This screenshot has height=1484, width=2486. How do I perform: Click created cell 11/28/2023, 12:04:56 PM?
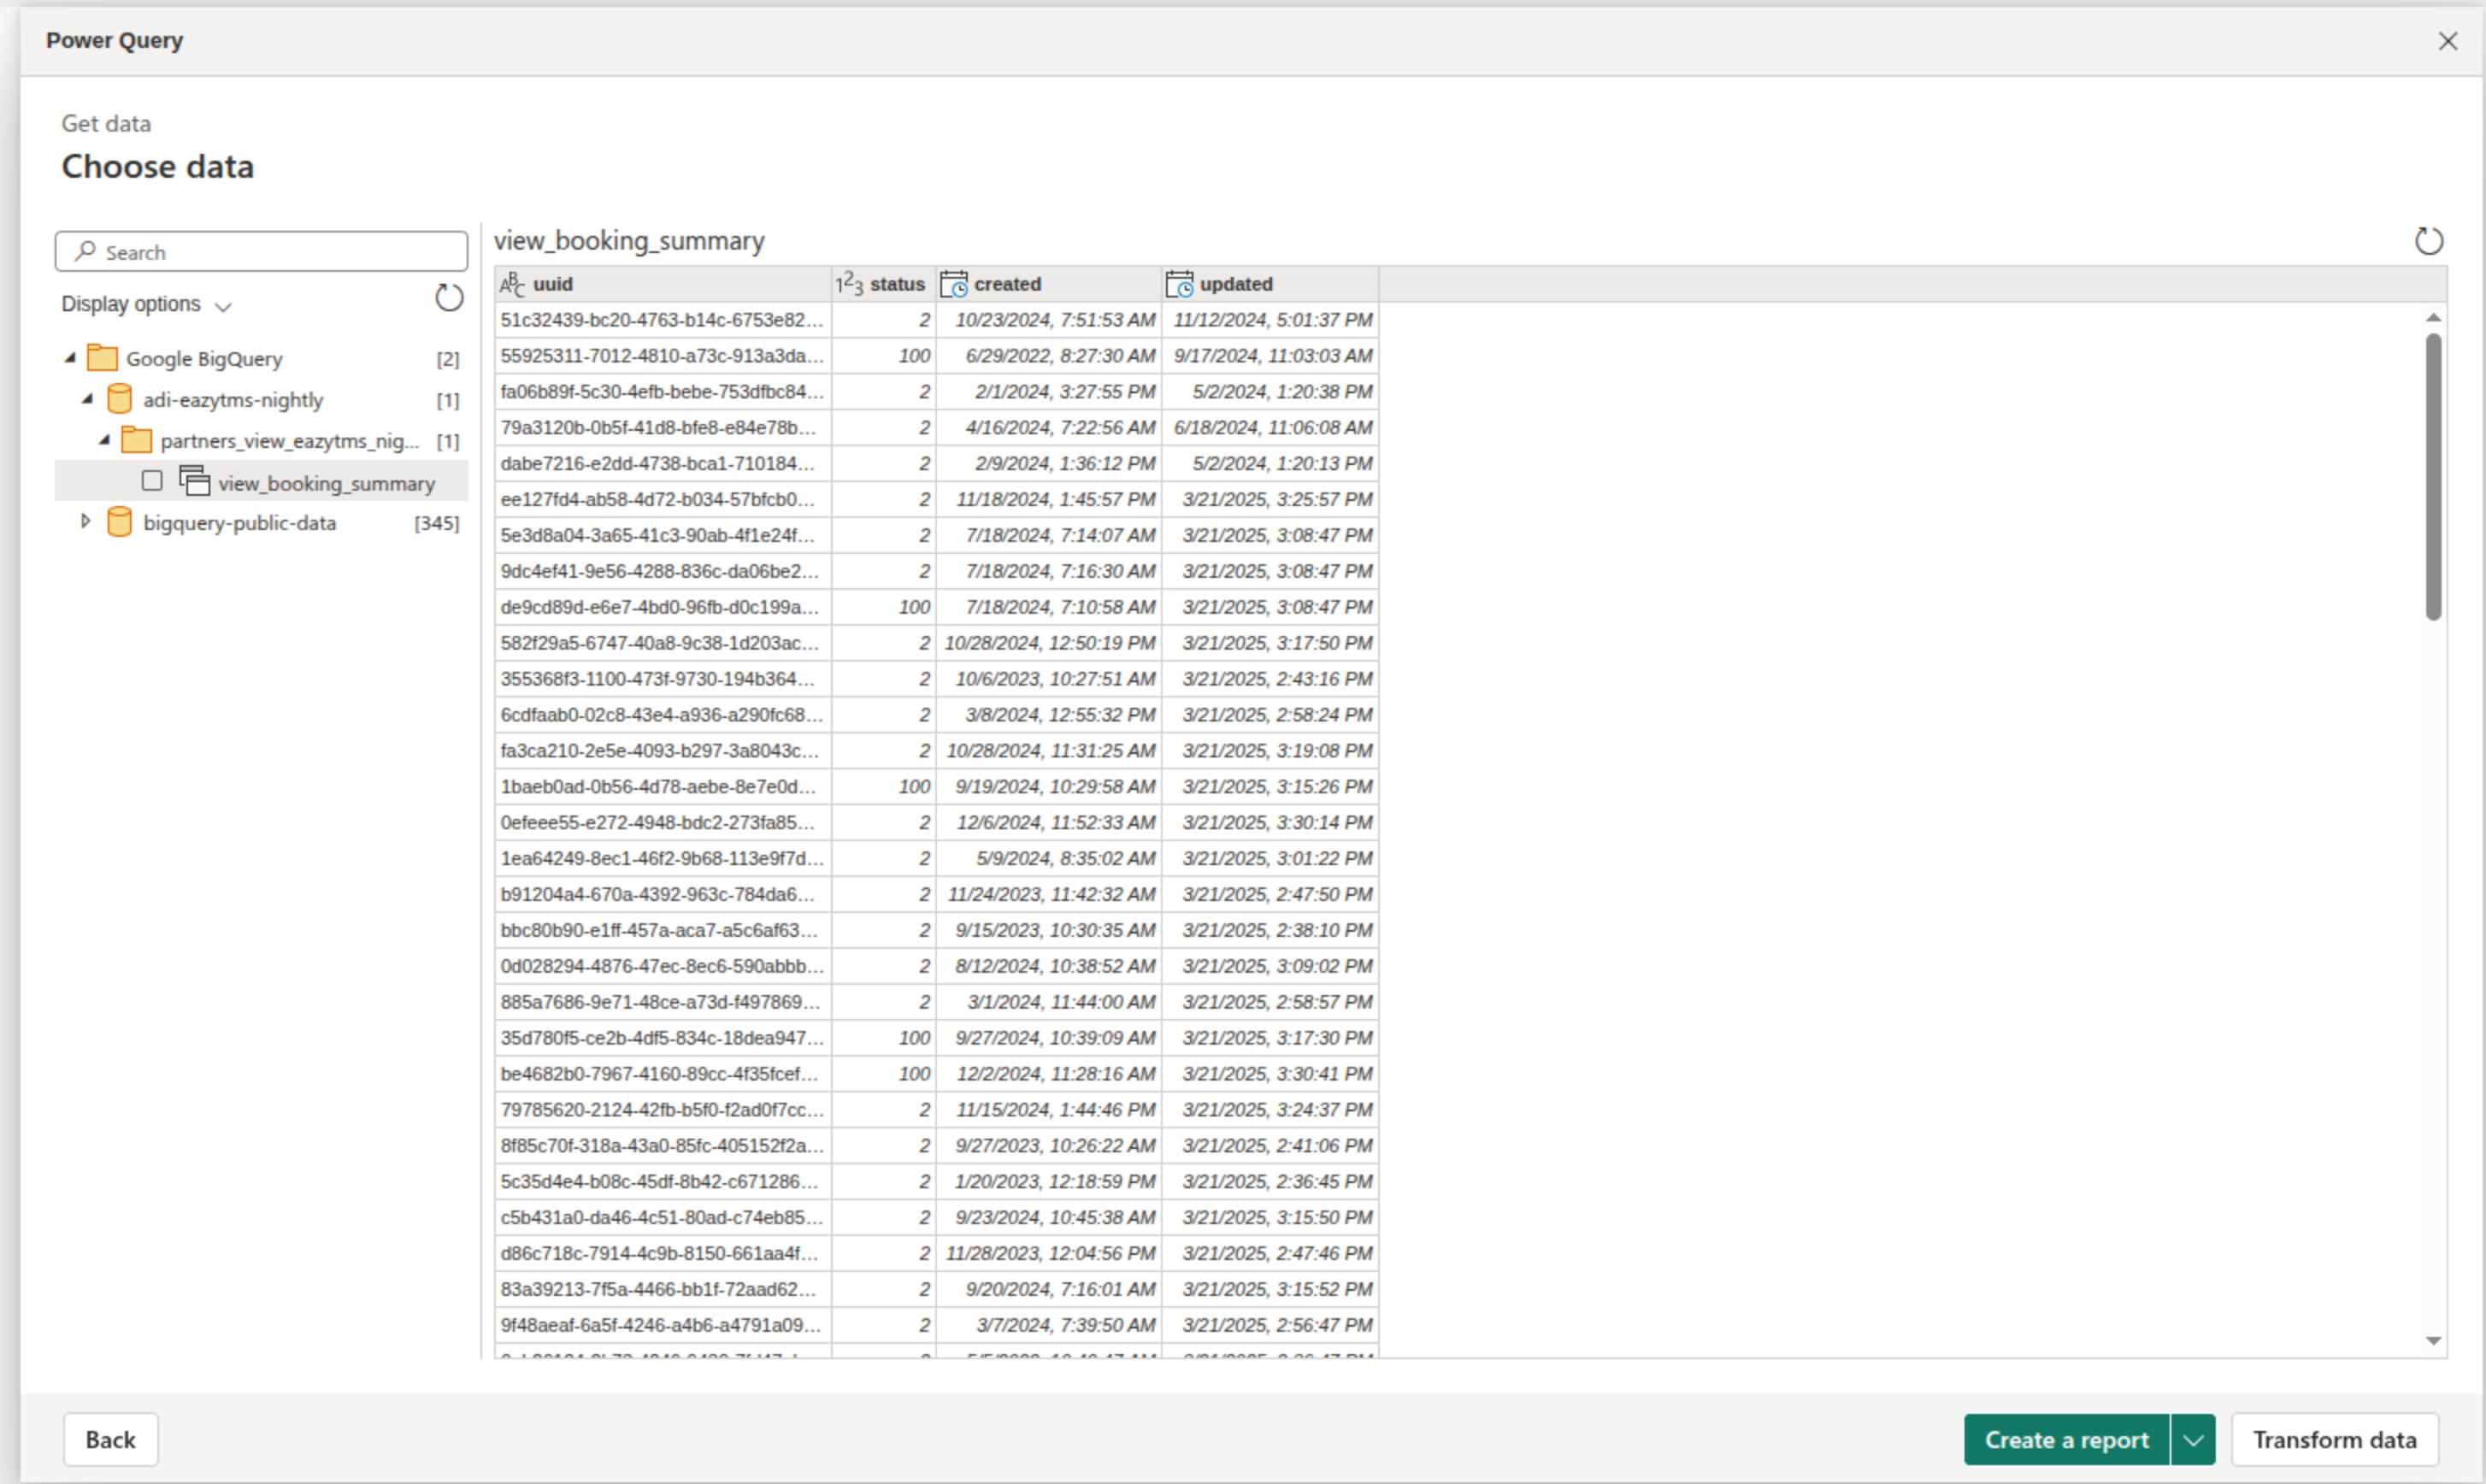click(1049, 1254)
